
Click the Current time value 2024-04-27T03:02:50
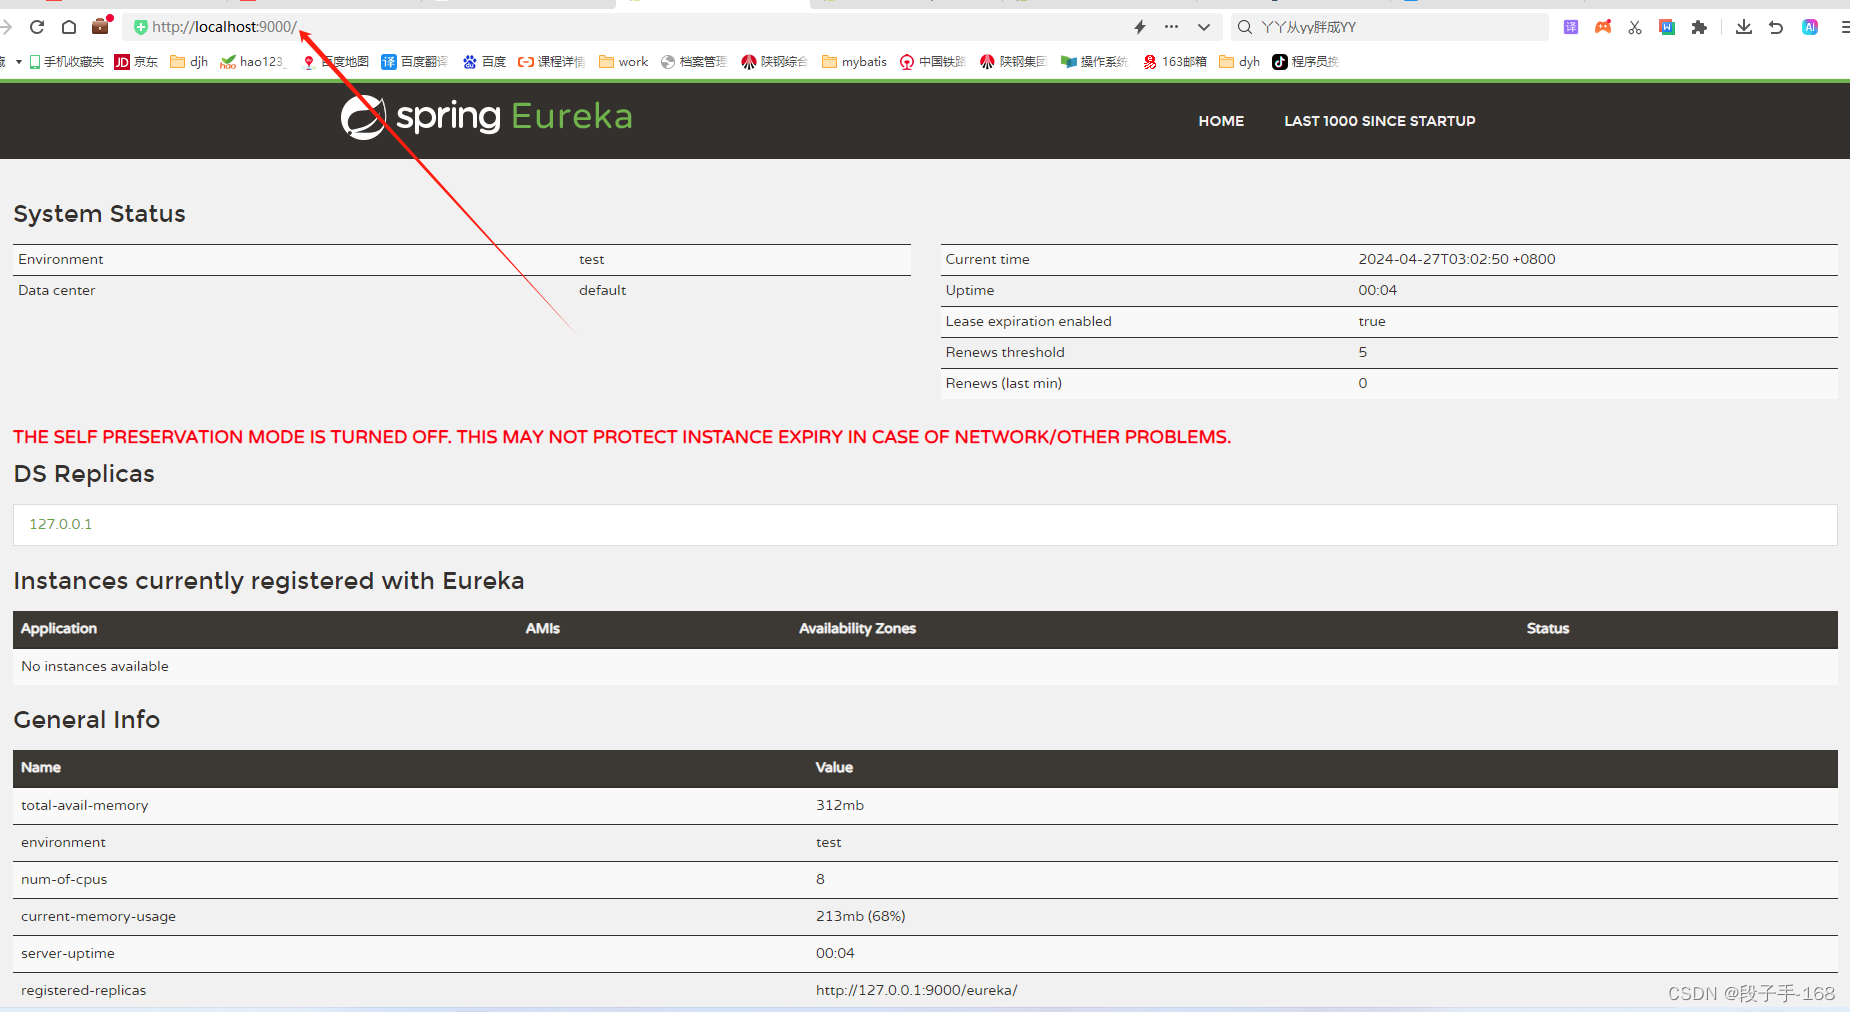point(1457,259)
